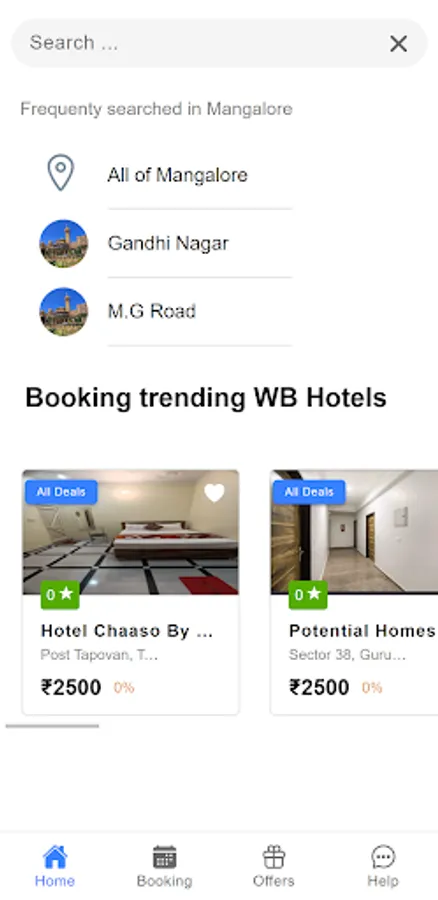Click the star rating badge on Potential Homes
The height and width of the screenshot is (900, 438).
pos(308,595)
